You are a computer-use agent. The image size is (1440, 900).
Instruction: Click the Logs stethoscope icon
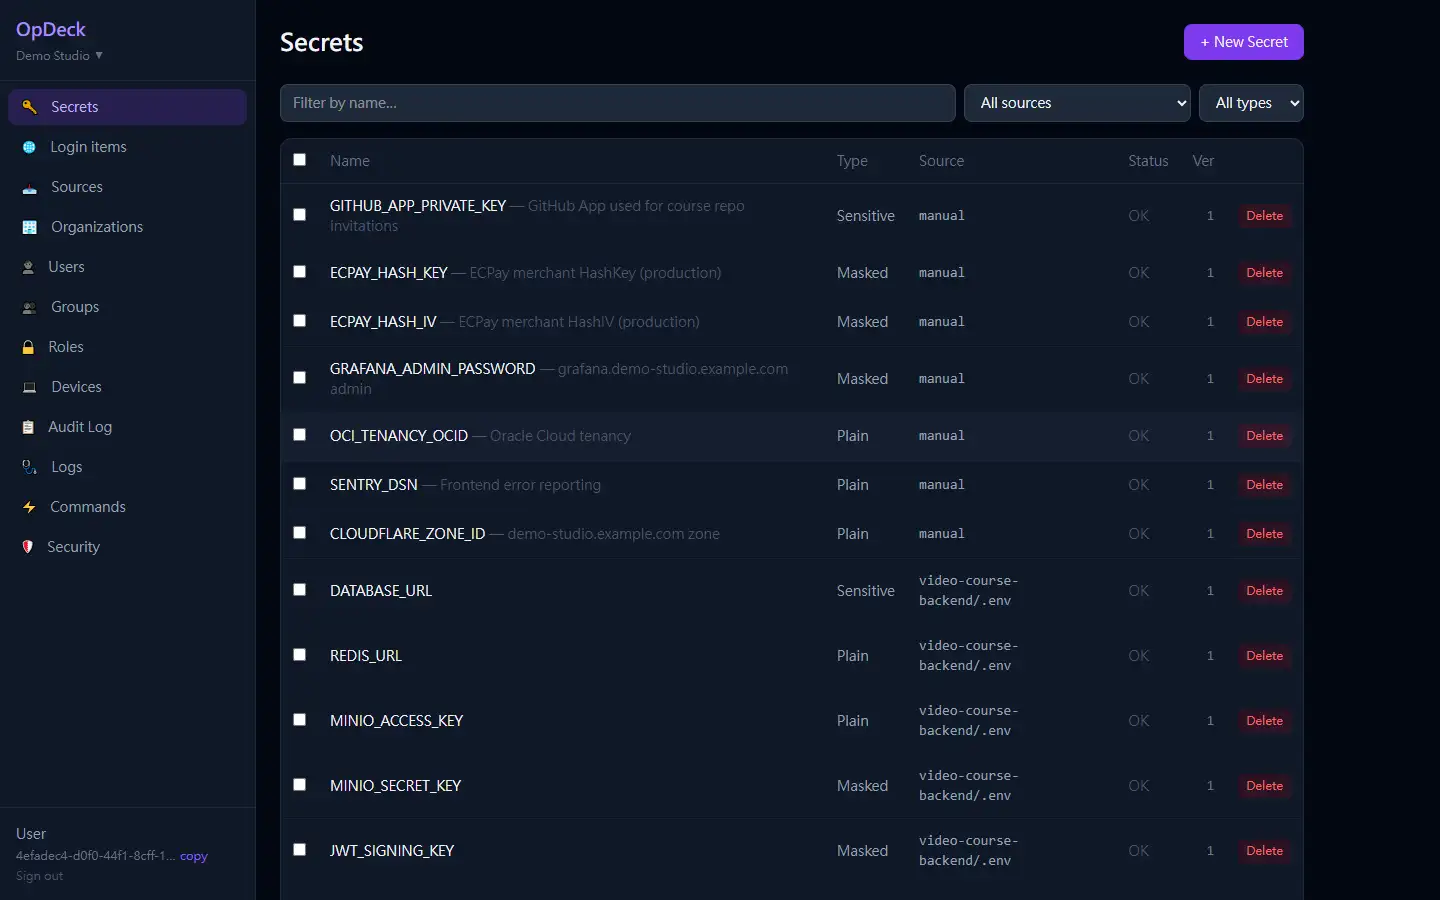pyautogui.click(x=30, y=467)
